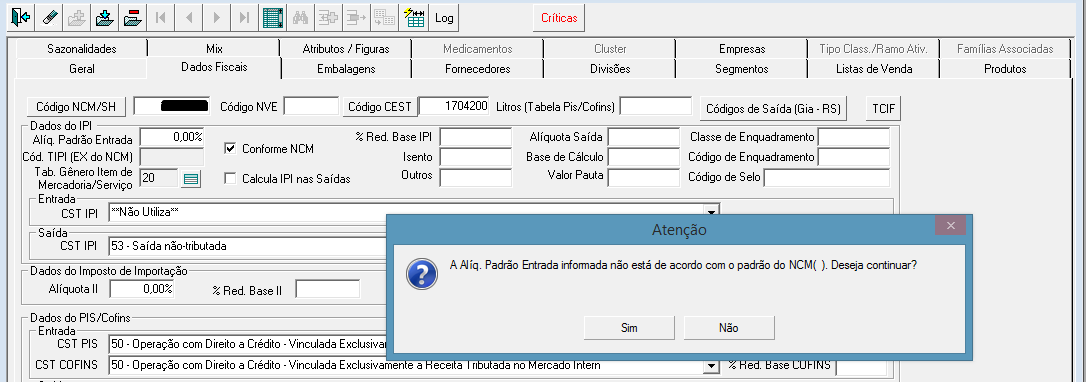Click the % Red. Base II field
The image size is (1086, 382).
coord(328,289)
